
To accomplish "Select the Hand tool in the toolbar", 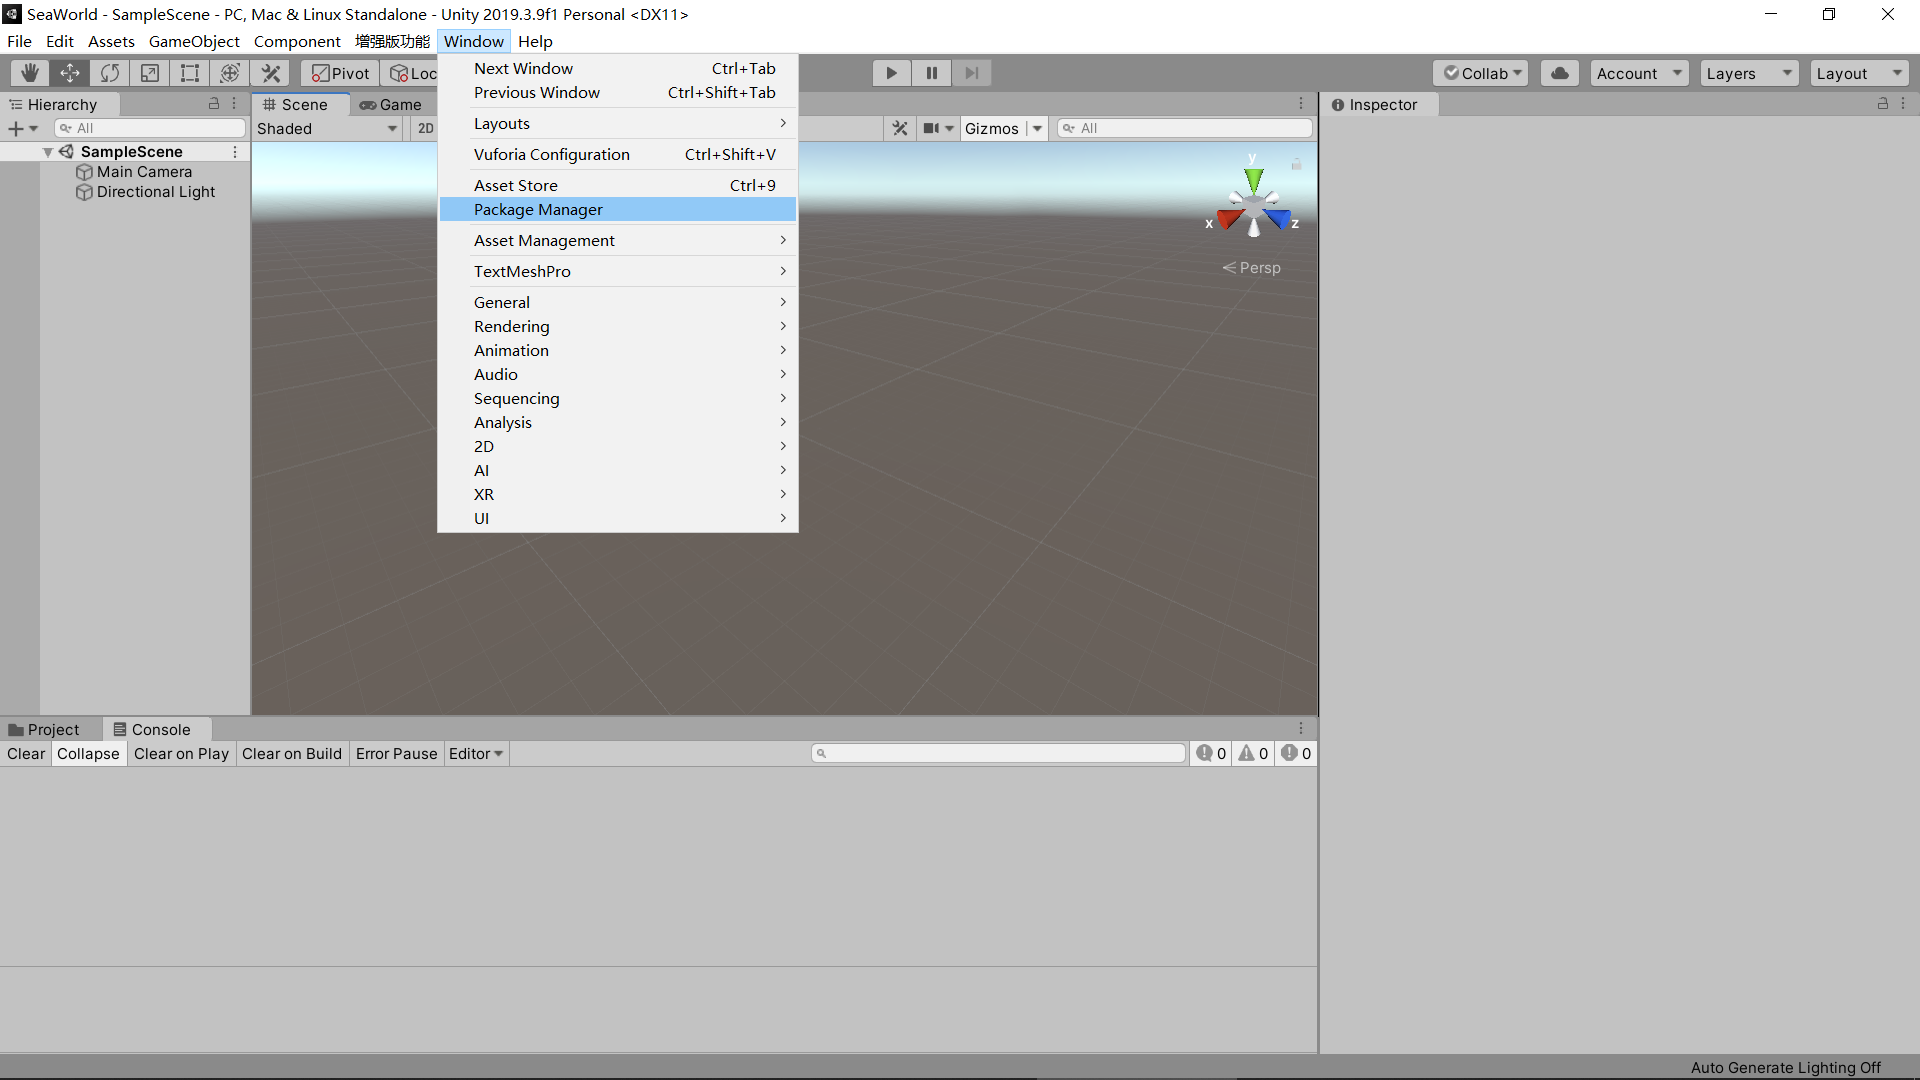I will coord(28,72).
